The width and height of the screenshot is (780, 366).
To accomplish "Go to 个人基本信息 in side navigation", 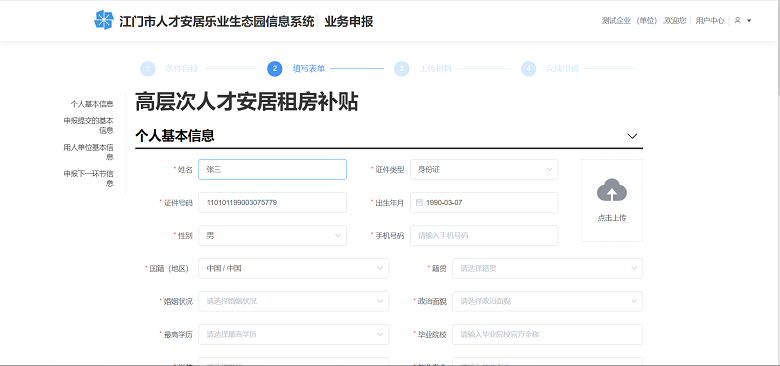I will (92, 104).
